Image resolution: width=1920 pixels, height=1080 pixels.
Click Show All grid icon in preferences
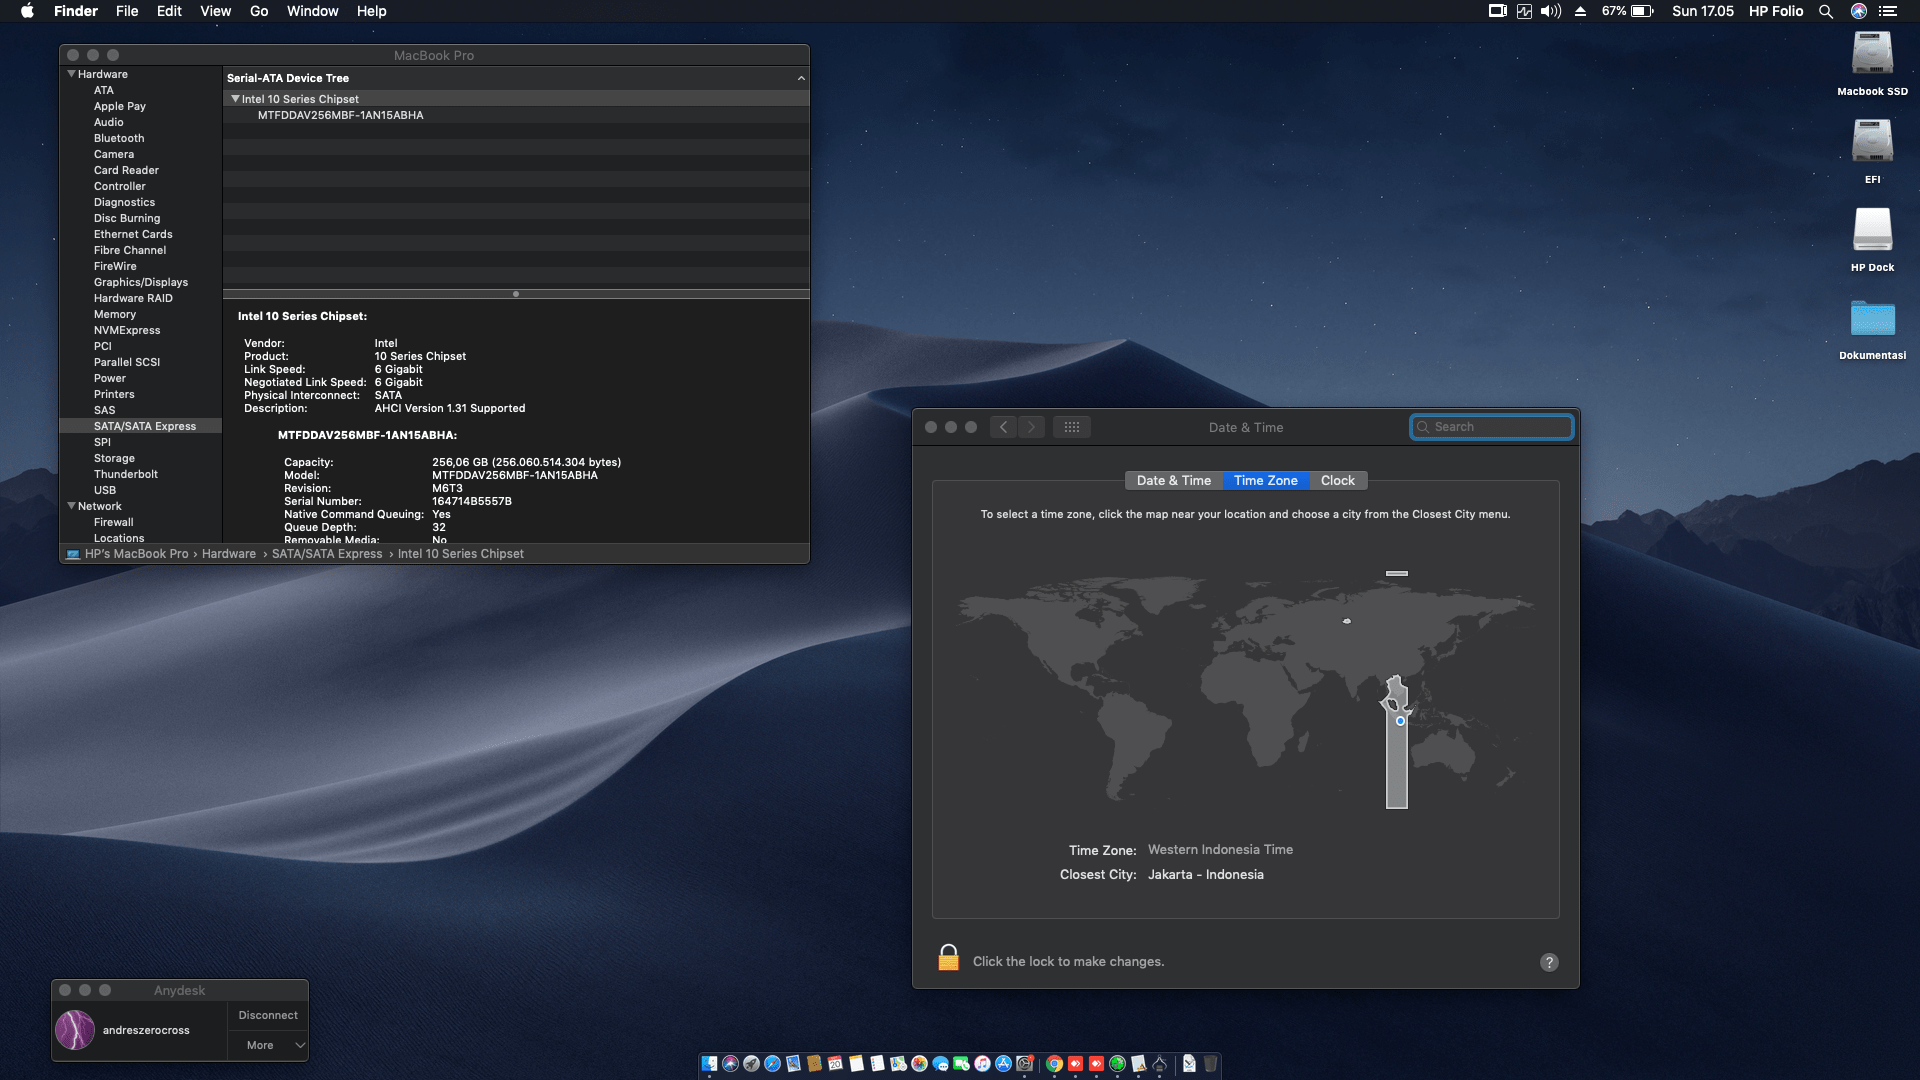(1071, 427)
